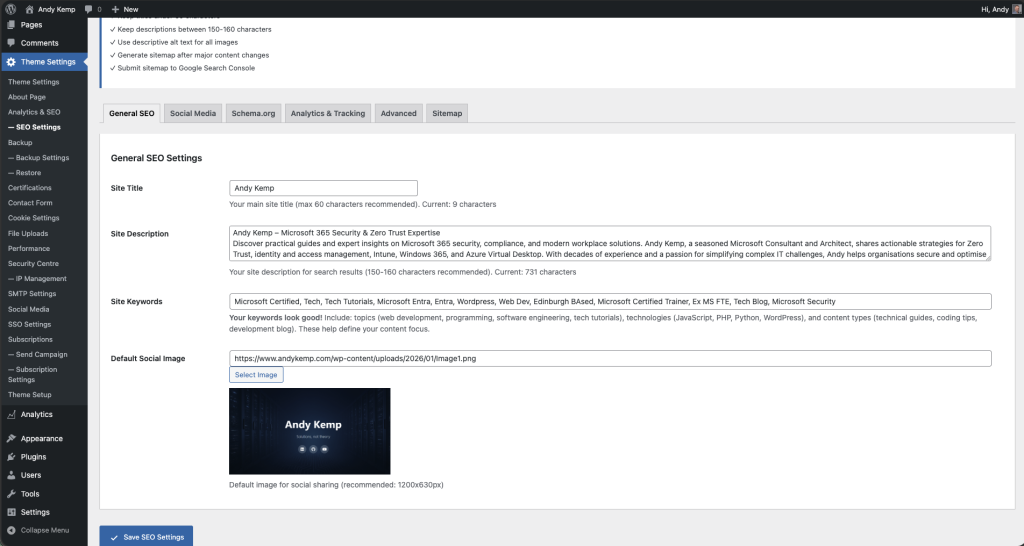
Task: Click the Plugins plug icon
Action: pyautogui.click(x=11, y=457)
